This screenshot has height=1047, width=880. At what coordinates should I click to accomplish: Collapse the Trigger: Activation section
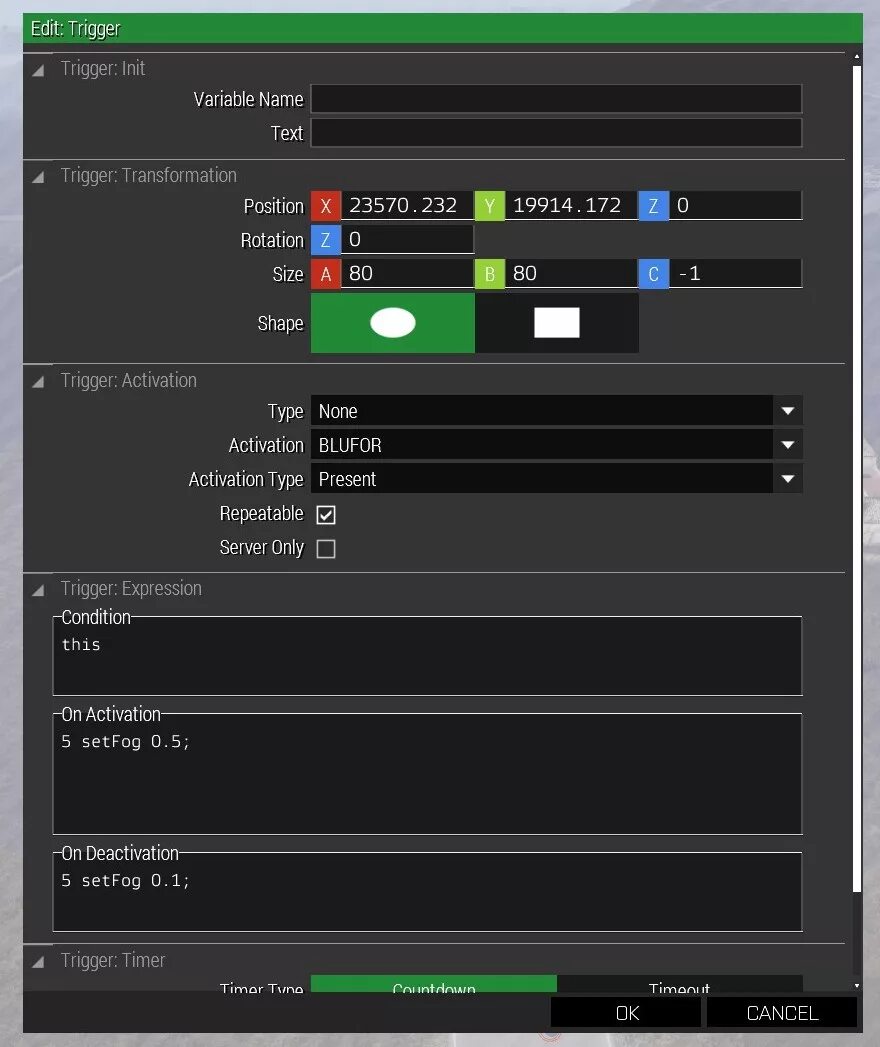click(x=38, y=381)
